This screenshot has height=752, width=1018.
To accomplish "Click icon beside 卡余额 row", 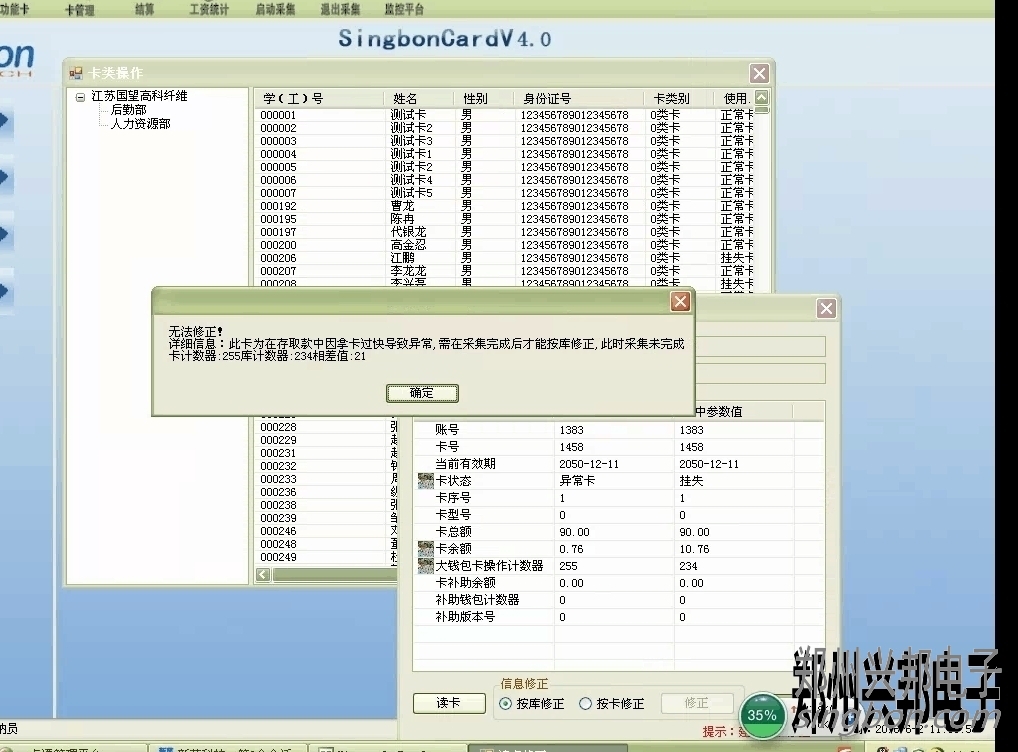I will 425,549.
